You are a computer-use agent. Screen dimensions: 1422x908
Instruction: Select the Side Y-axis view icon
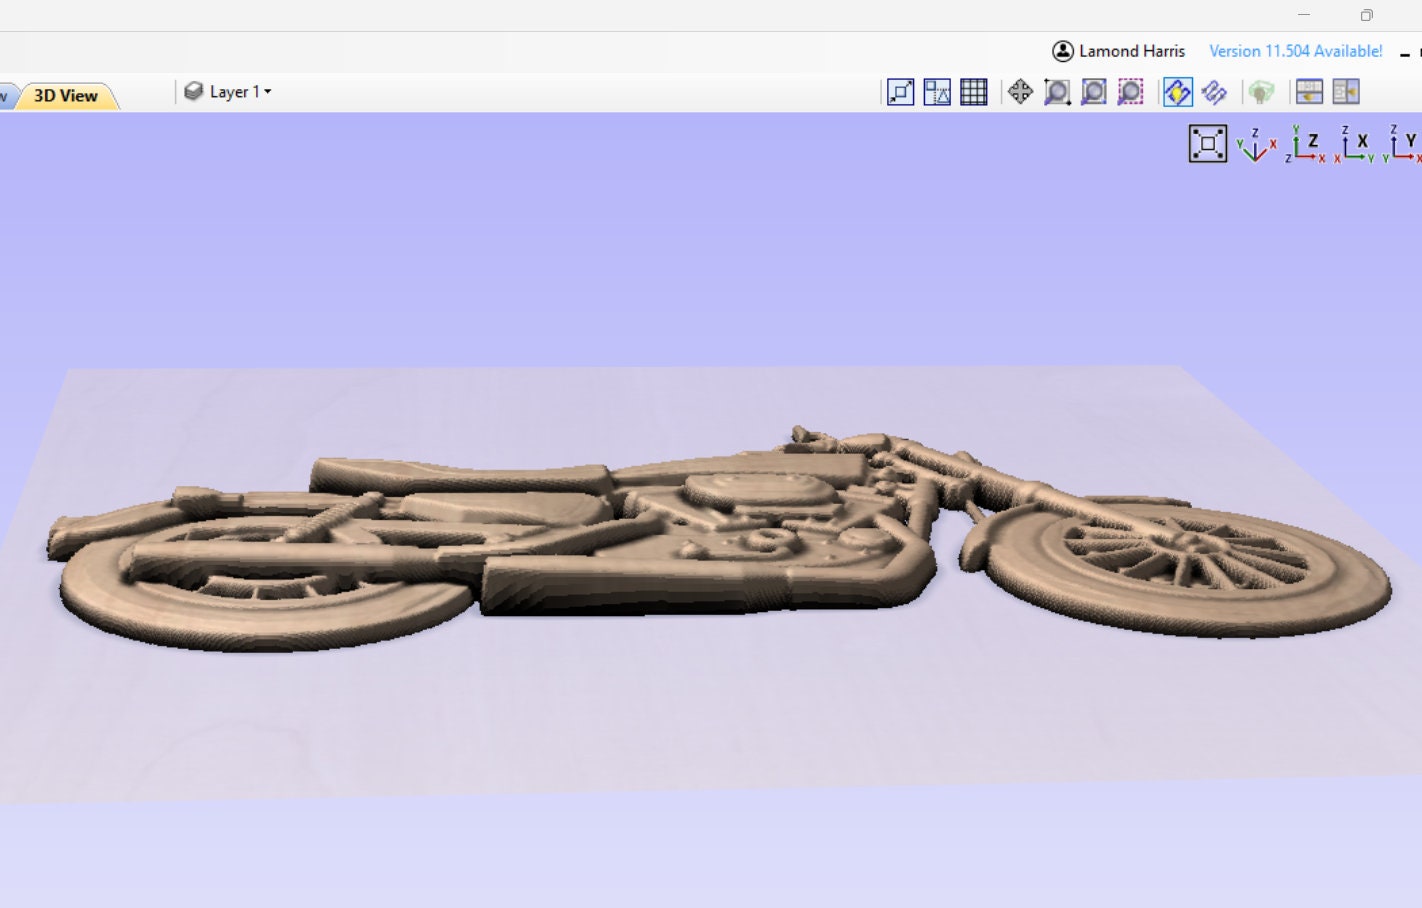click(x=1401, y=143)
